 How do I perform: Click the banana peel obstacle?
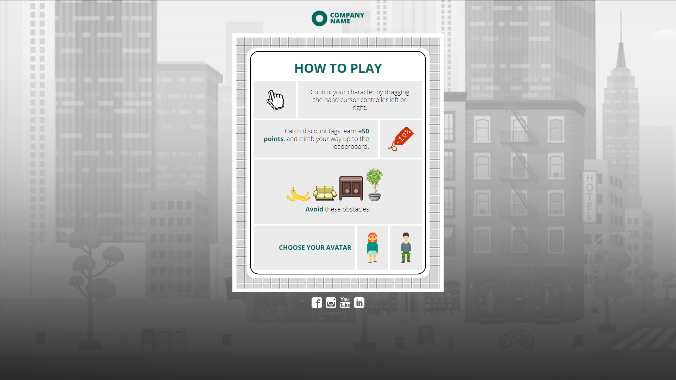[x=298, y=195]
